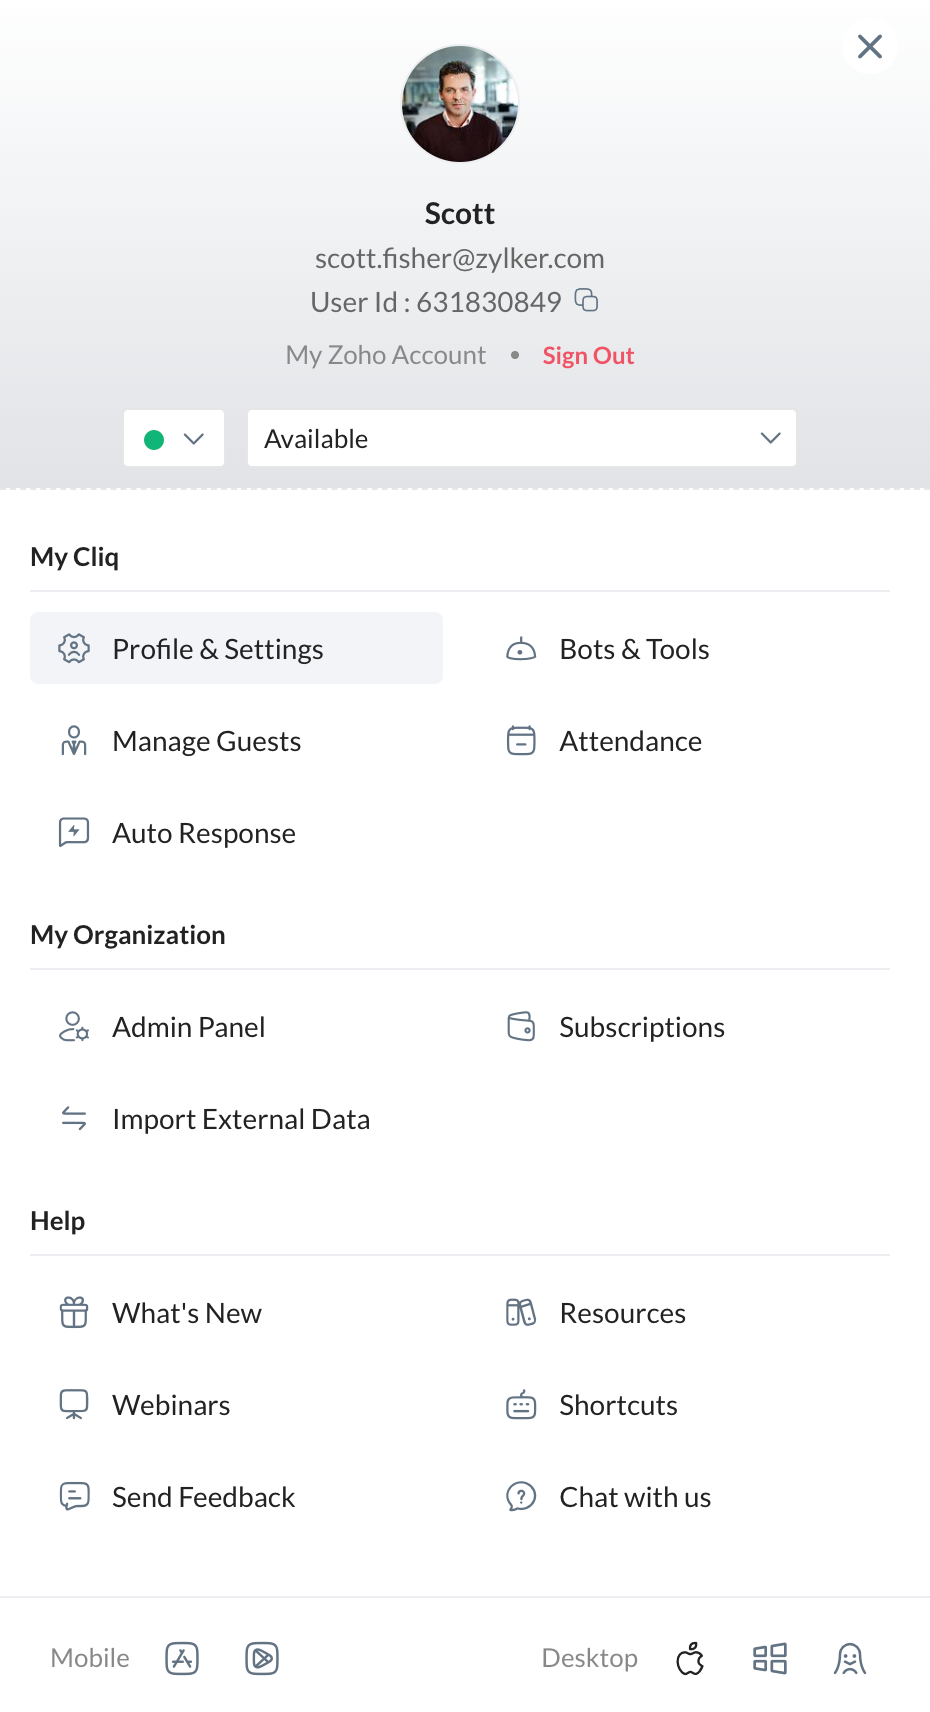Click the Profile & Settings gear icon
The height and width of the screenshot is (1712, 930).
74,648
